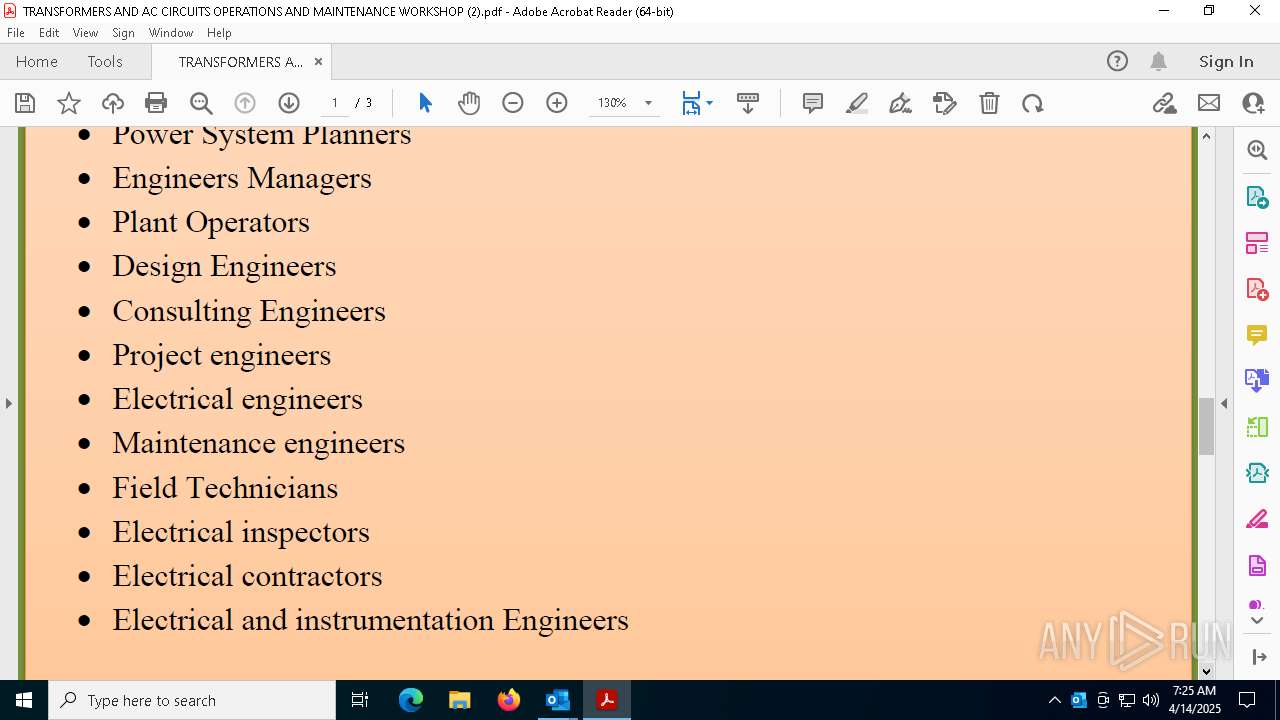Open the Organize Pages sidebar tool
This screenshot has height=720, width=1280.
(x=1257, y=243)
